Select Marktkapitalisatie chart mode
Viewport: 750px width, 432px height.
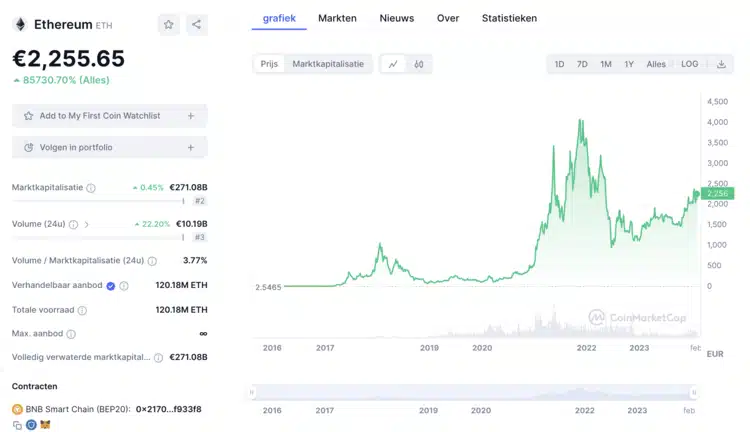[x=328, y=64]
